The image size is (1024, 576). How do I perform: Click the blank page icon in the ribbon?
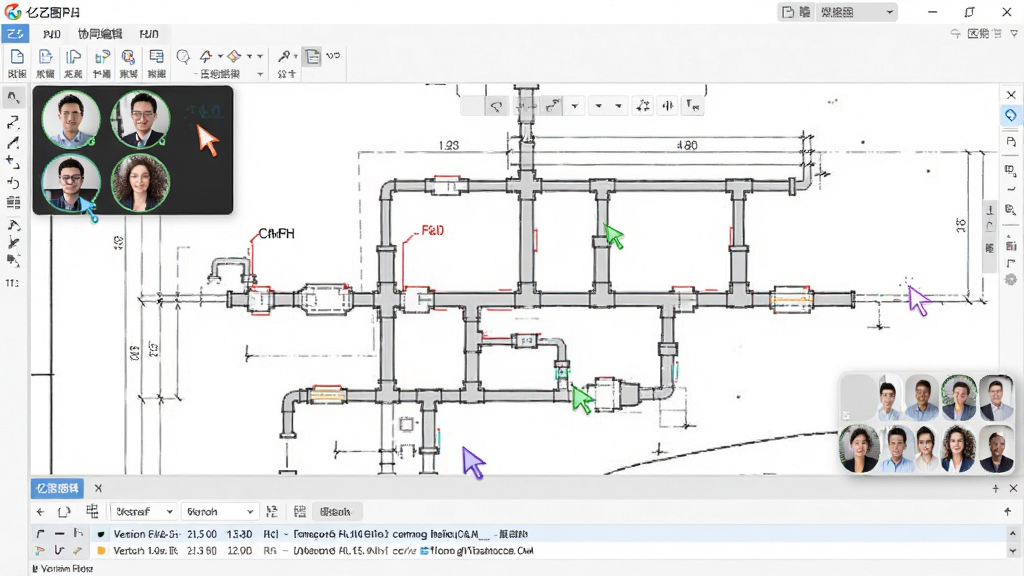(17, 57)
